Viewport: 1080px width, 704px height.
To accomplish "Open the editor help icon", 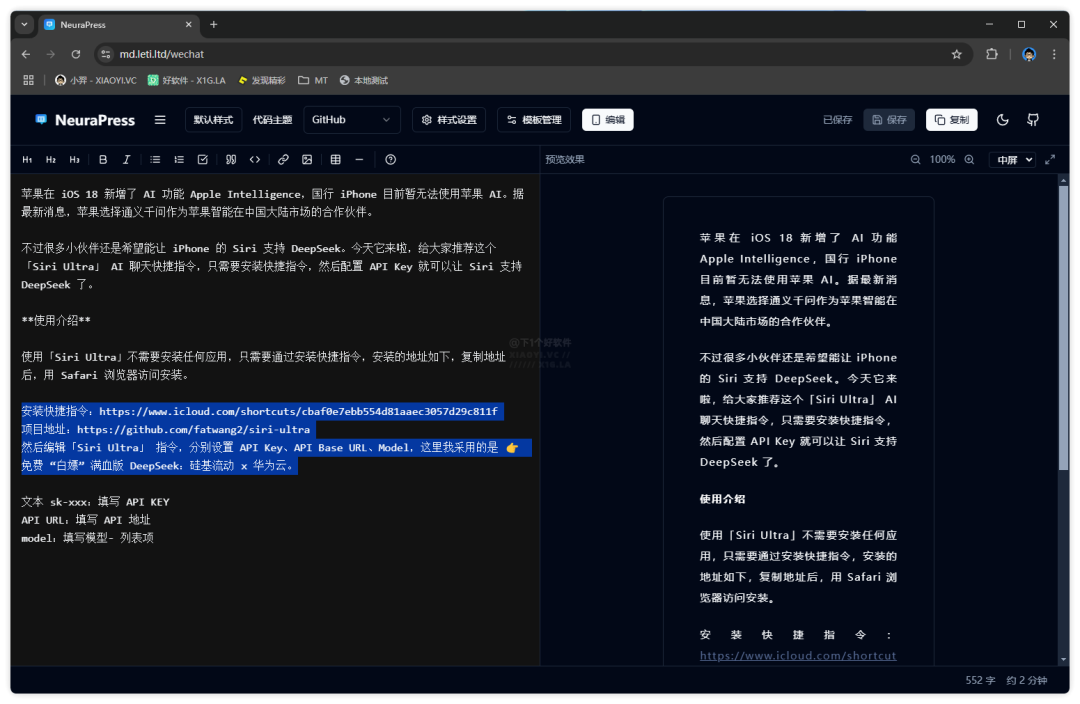I will coord(391,160).
